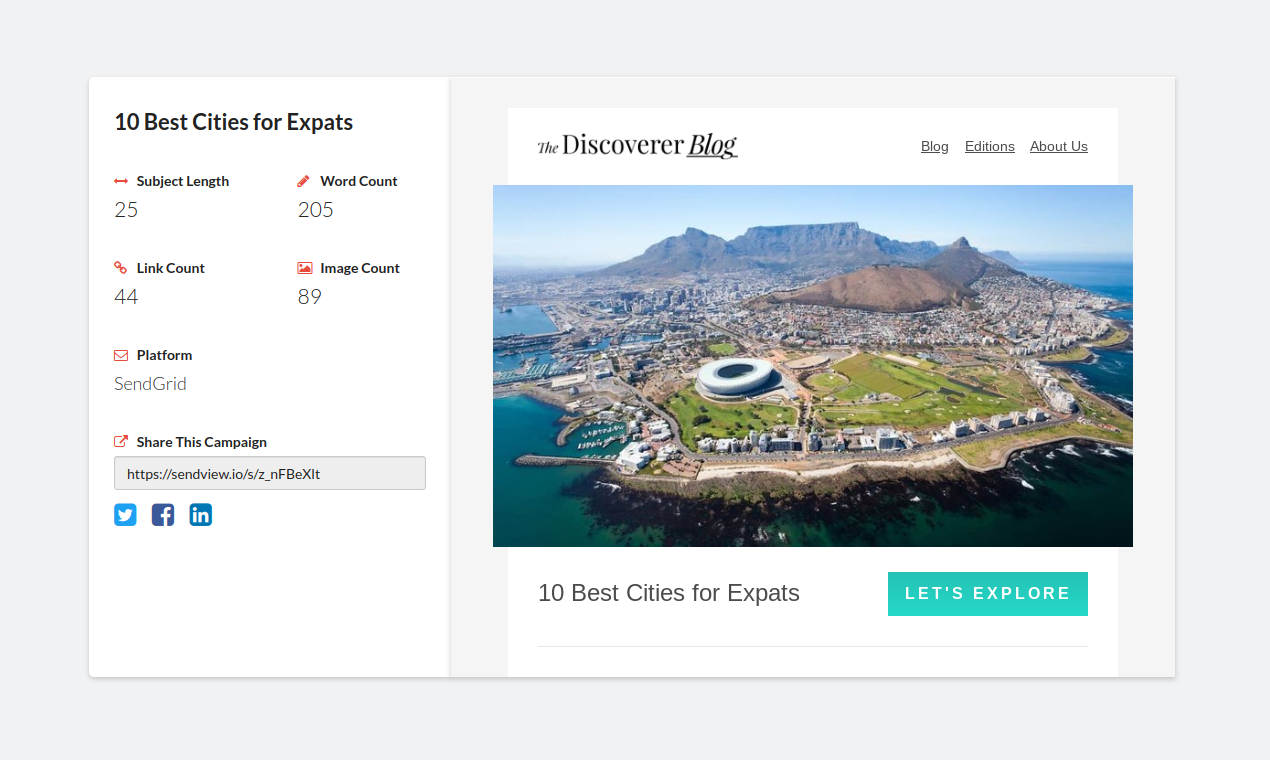Click the SendGrid platform name
1270x760 pixels.
pyautogui.click(x=150, y=384)
